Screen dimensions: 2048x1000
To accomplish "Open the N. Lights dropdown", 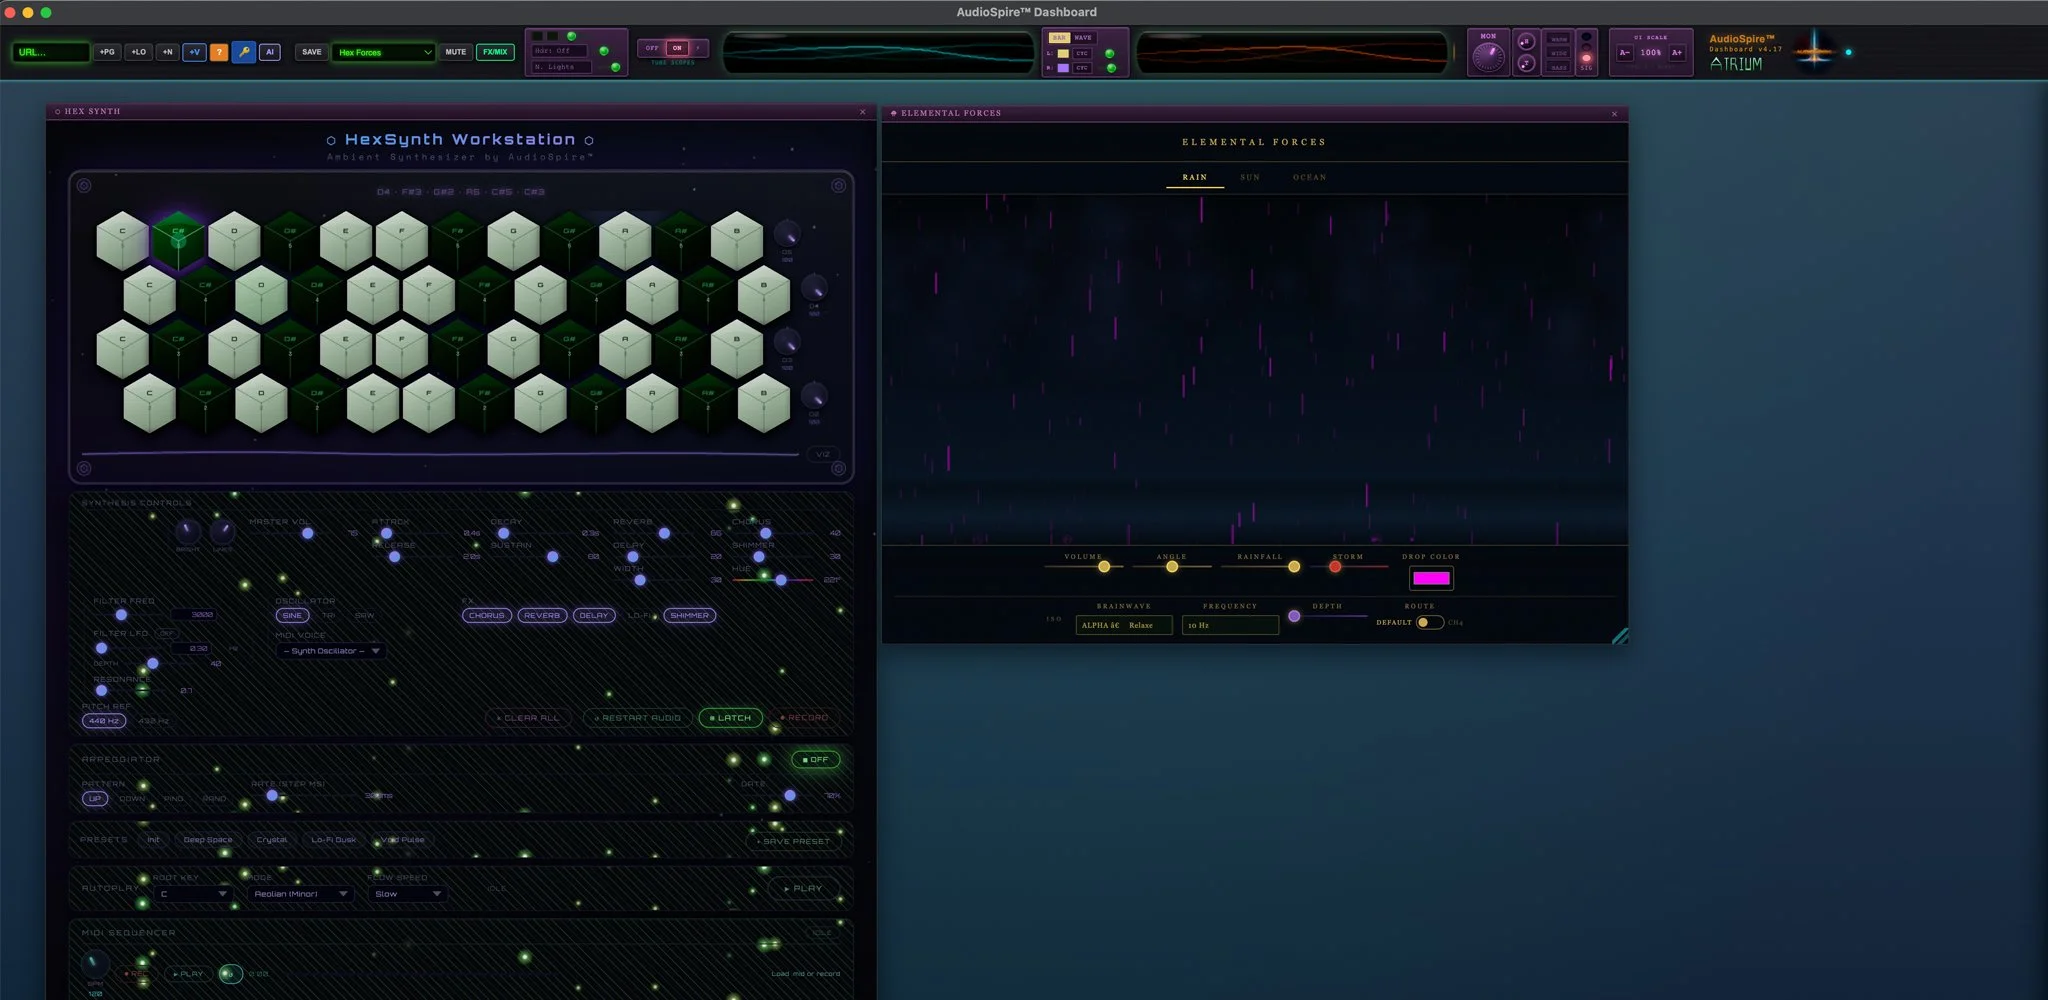I will click(562, 67).
